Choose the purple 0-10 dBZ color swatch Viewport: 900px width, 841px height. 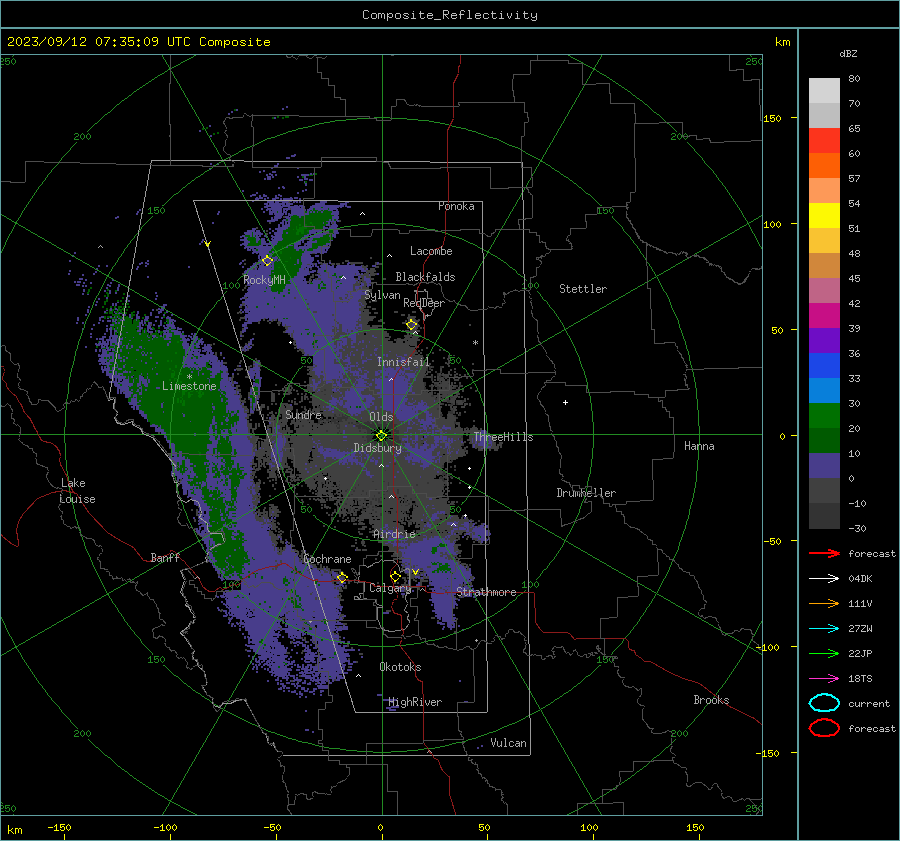[x=824, y=465]
